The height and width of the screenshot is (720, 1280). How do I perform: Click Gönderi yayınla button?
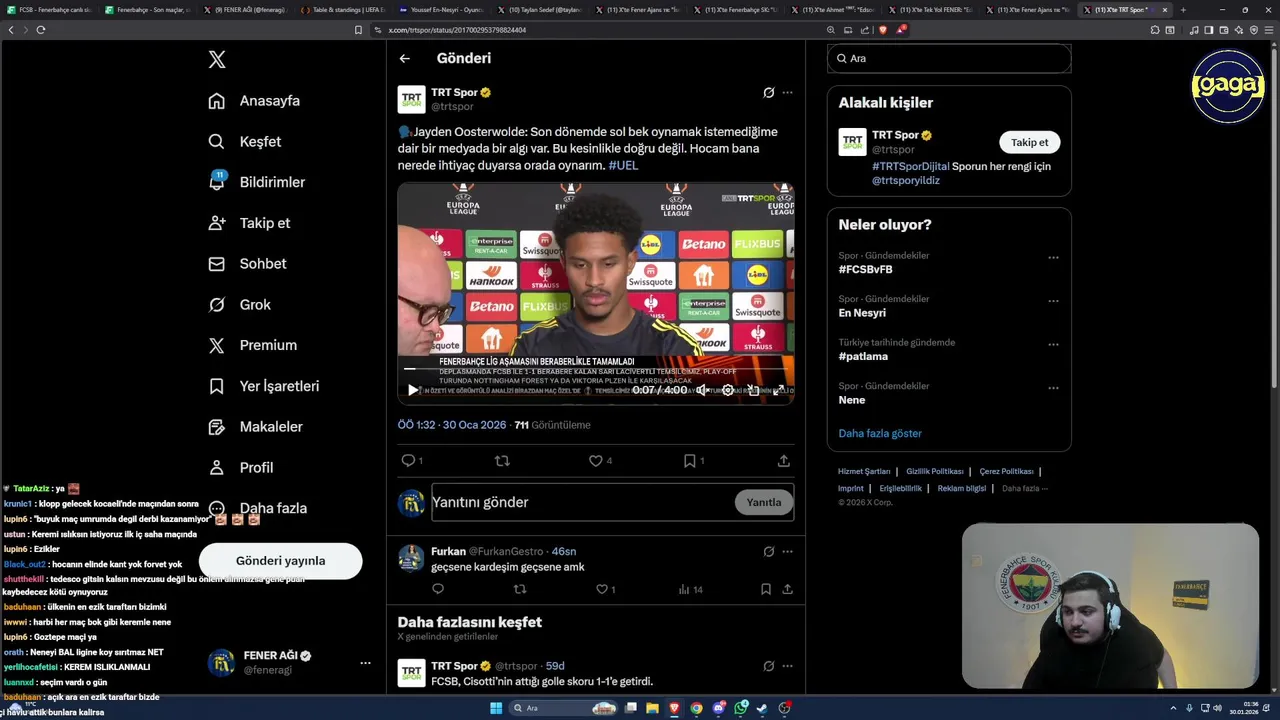[280, 561]
